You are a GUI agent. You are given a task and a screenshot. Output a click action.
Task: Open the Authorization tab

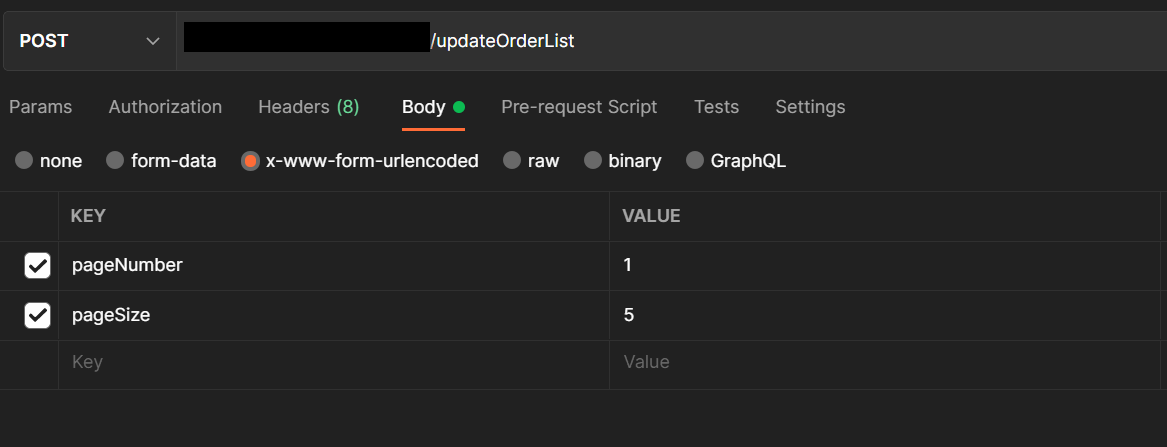tap(165, 107)
